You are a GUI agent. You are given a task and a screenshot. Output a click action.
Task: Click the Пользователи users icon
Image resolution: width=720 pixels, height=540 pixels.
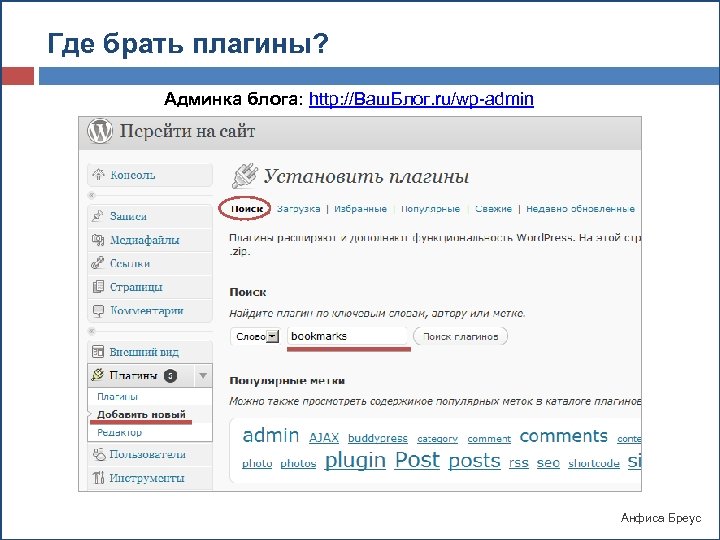tap(99, 454)
